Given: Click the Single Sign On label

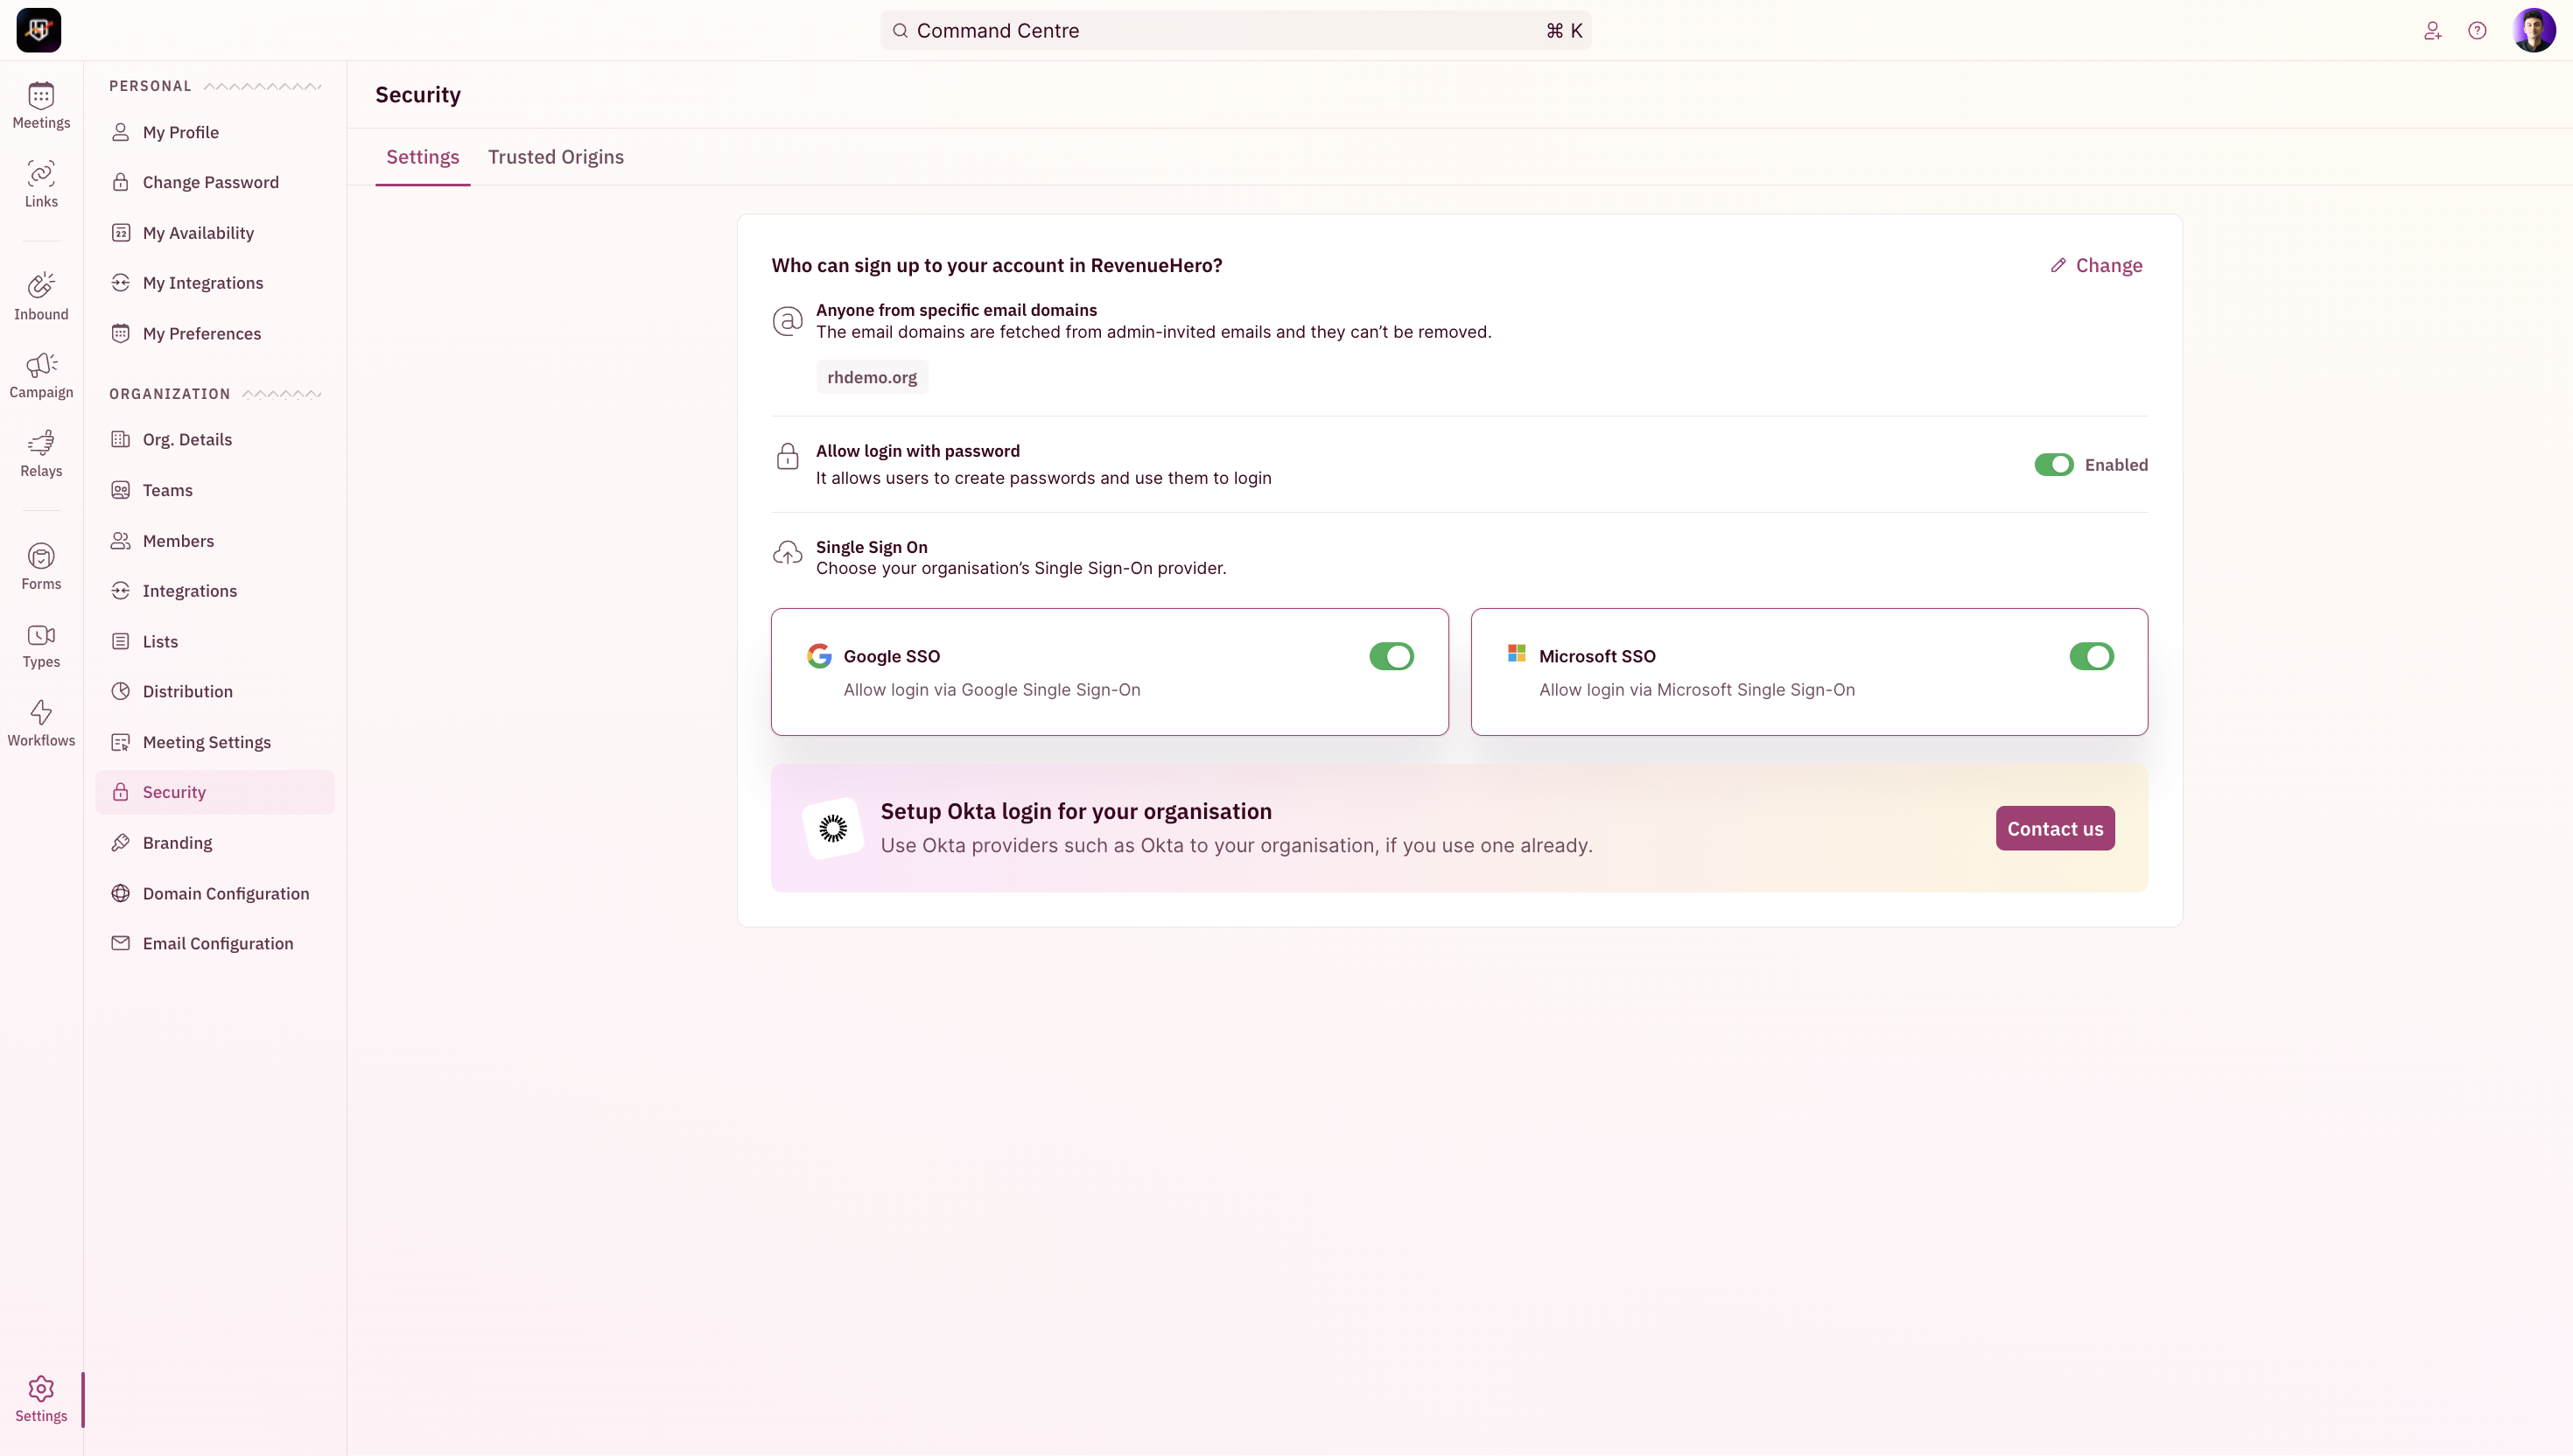Looking at the screenshot, I should tap(871, 548).
